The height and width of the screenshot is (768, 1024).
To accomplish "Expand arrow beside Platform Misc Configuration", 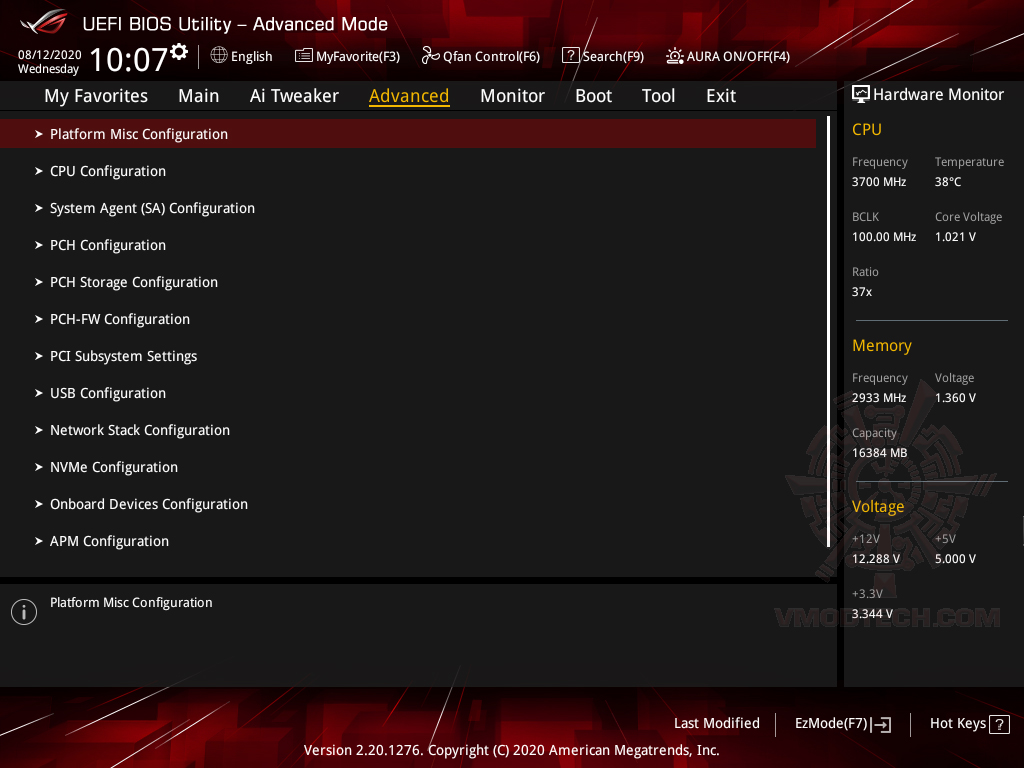I will [39, 134].
